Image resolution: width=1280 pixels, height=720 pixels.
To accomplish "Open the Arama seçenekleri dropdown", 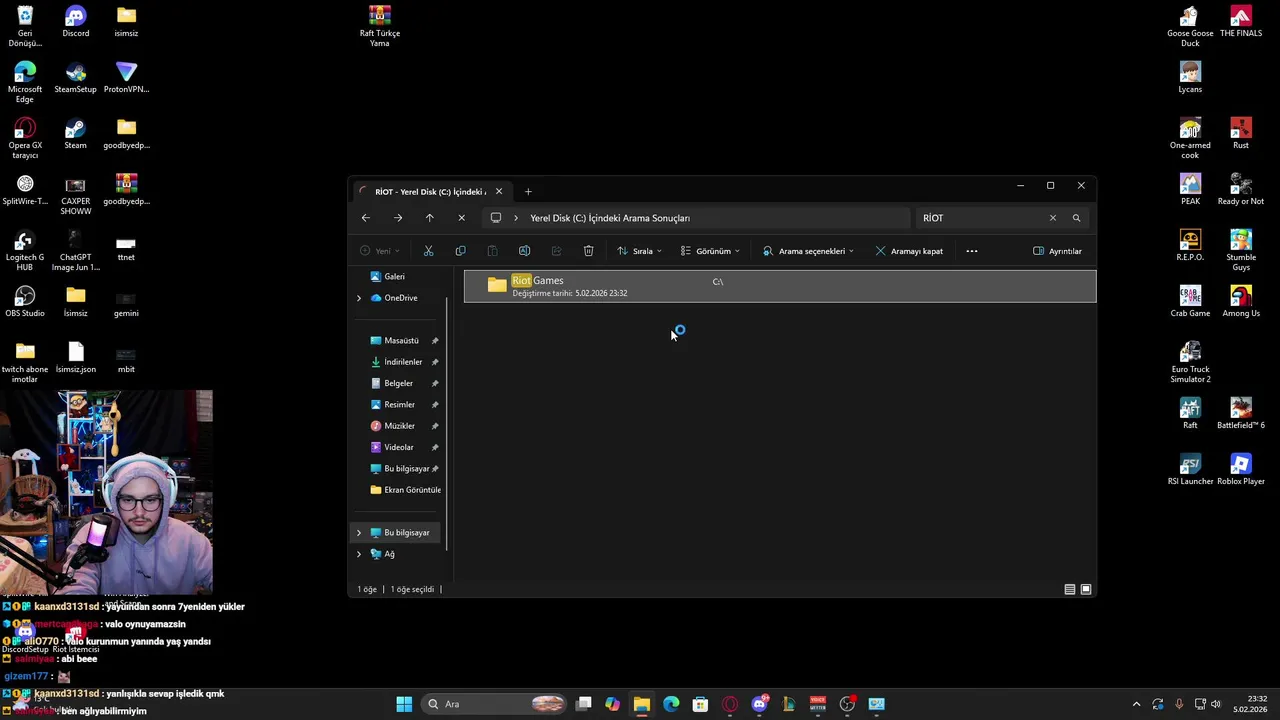I will tap(808, 251).
